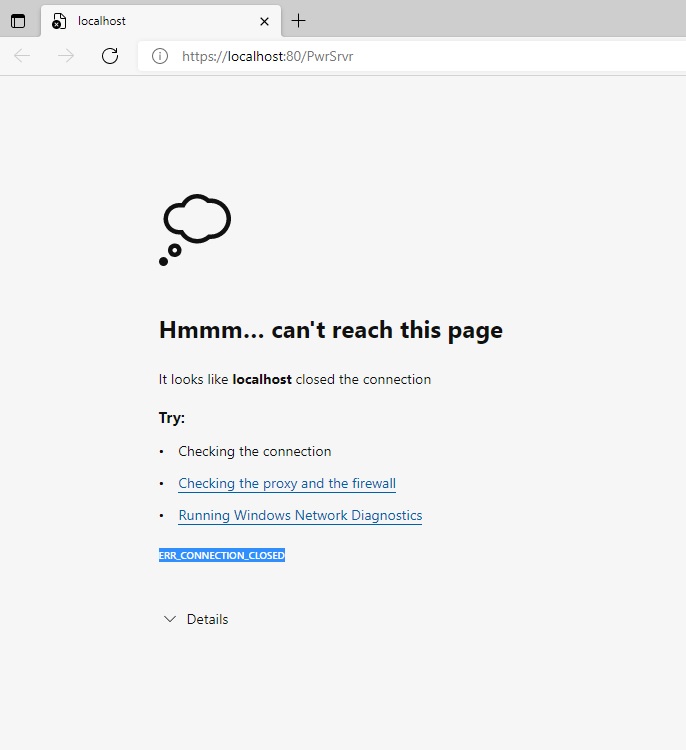686x750 pixels.
Task: Go forward using the forward arrow
Action: [66, 56]
